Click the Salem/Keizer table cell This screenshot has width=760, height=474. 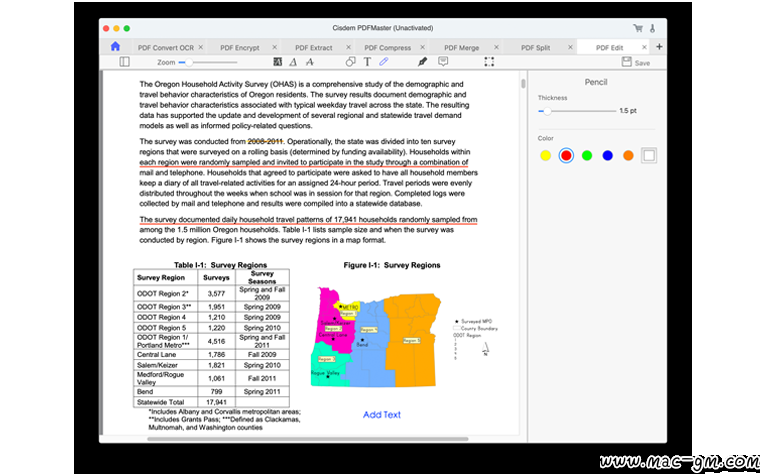pos(165,365)
